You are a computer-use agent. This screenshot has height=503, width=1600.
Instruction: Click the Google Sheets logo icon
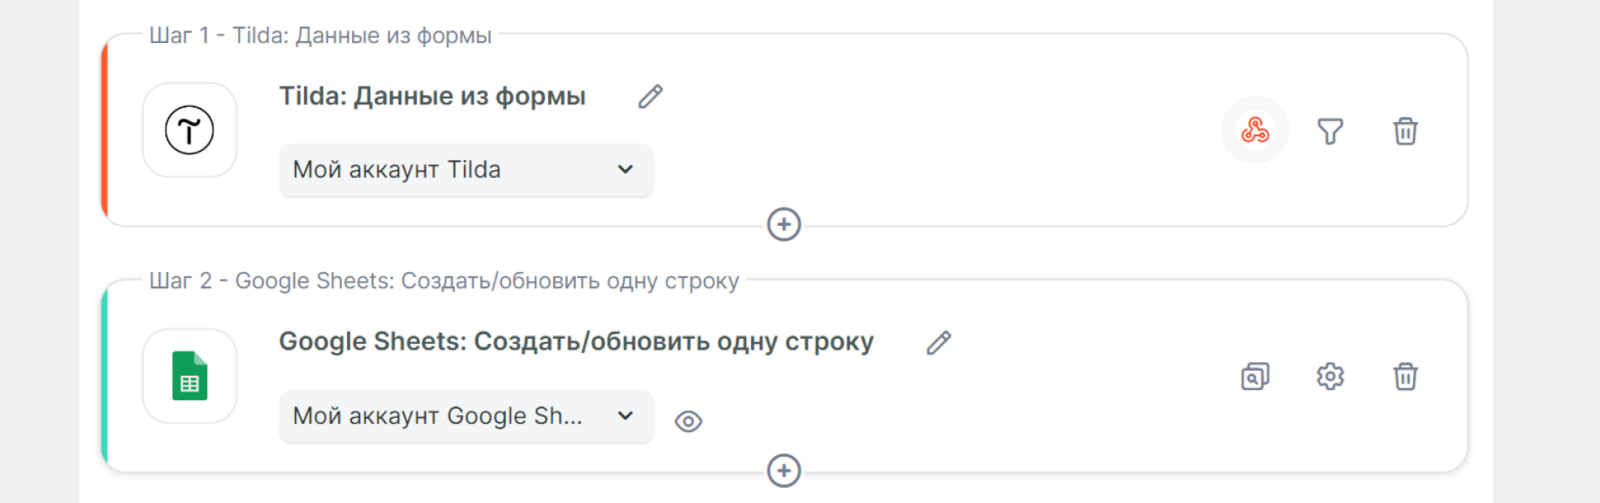tap(190, 376)
